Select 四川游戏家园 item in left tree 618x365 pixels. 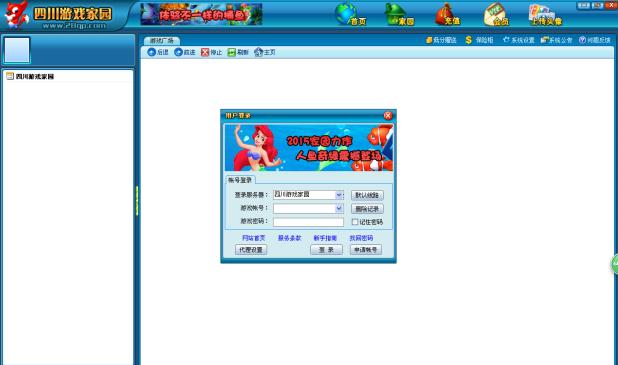click(x=35, y=76)
